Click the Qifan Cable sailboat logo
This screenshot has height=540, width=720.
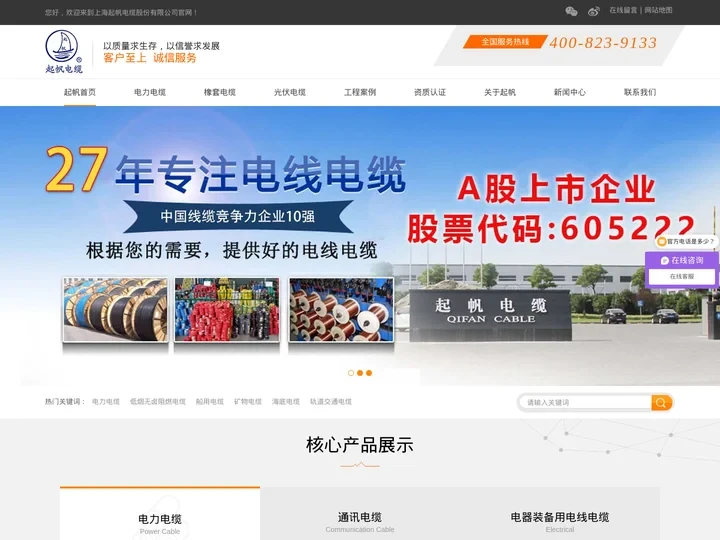tap(64, 51)
